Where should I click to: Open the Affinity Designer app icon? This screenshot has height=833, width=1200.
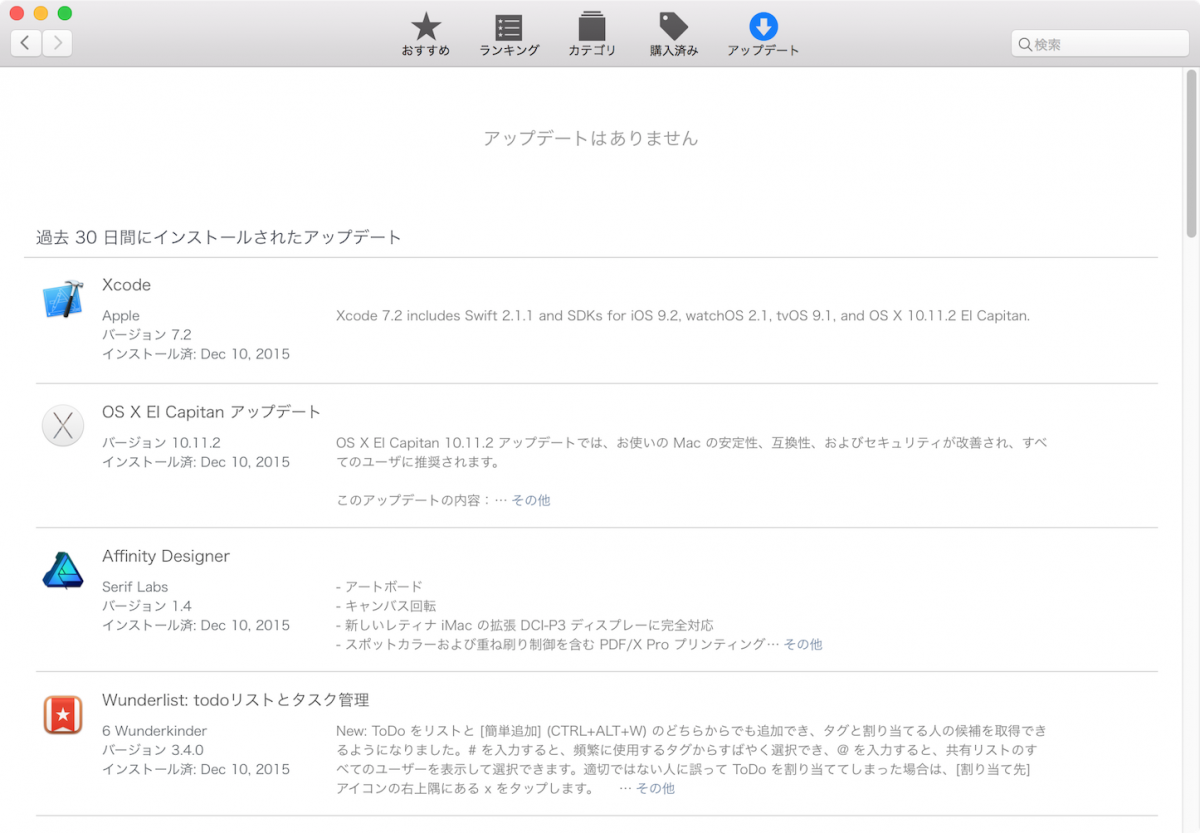click(x=63, y=570)
